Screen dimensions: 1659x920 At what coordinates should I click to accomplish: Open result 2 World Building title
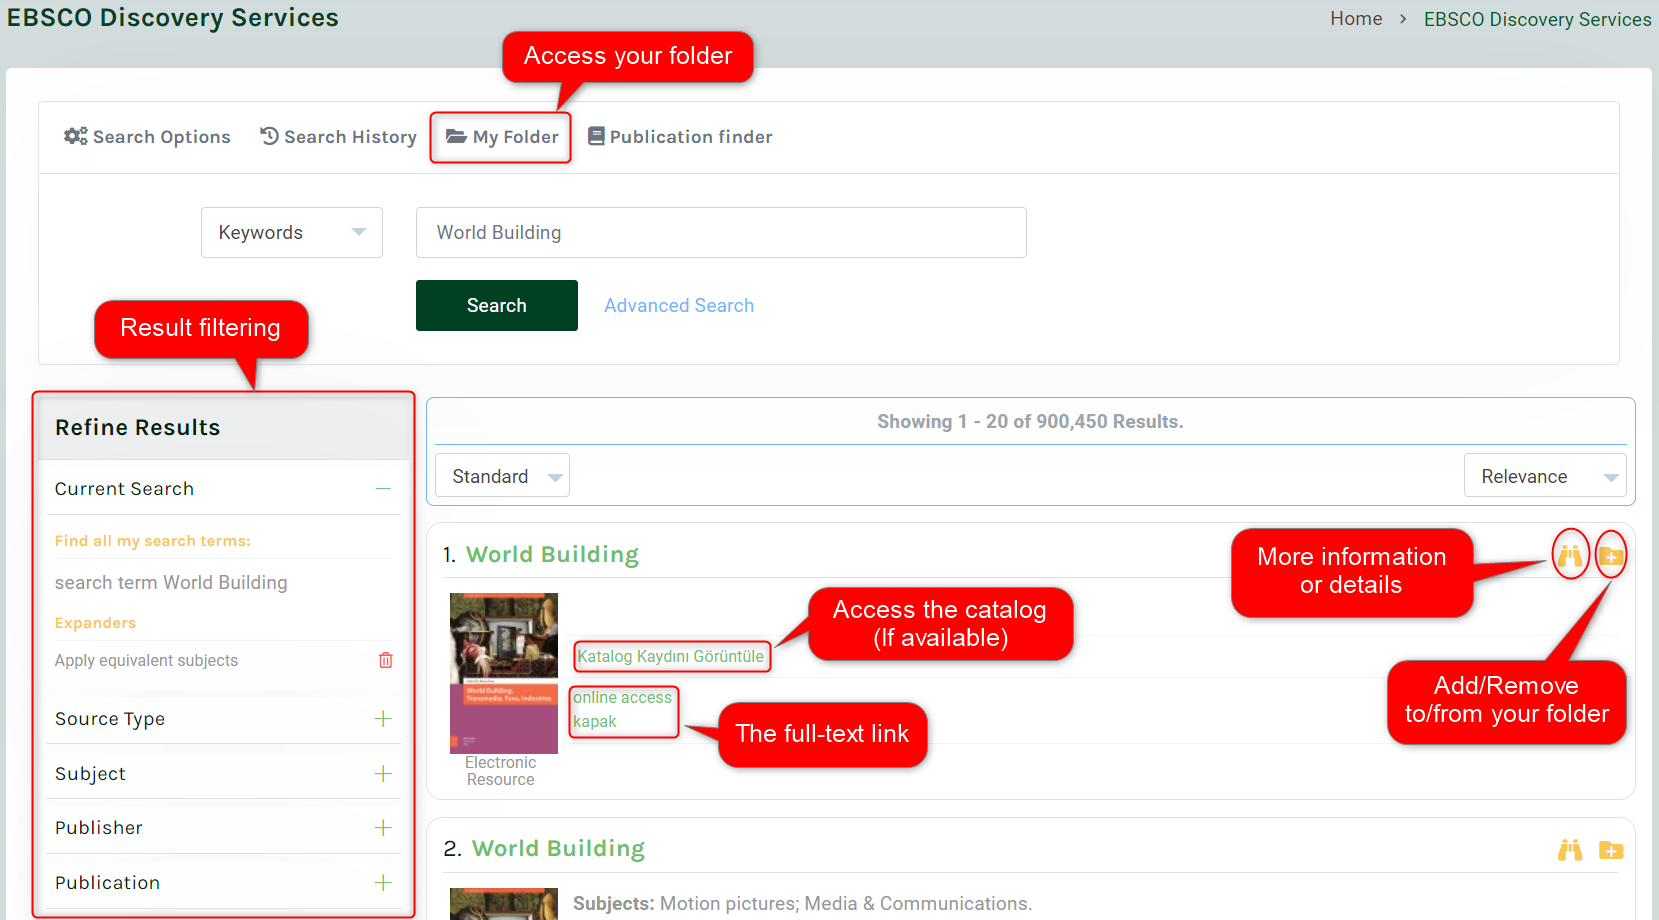(558, 849)
